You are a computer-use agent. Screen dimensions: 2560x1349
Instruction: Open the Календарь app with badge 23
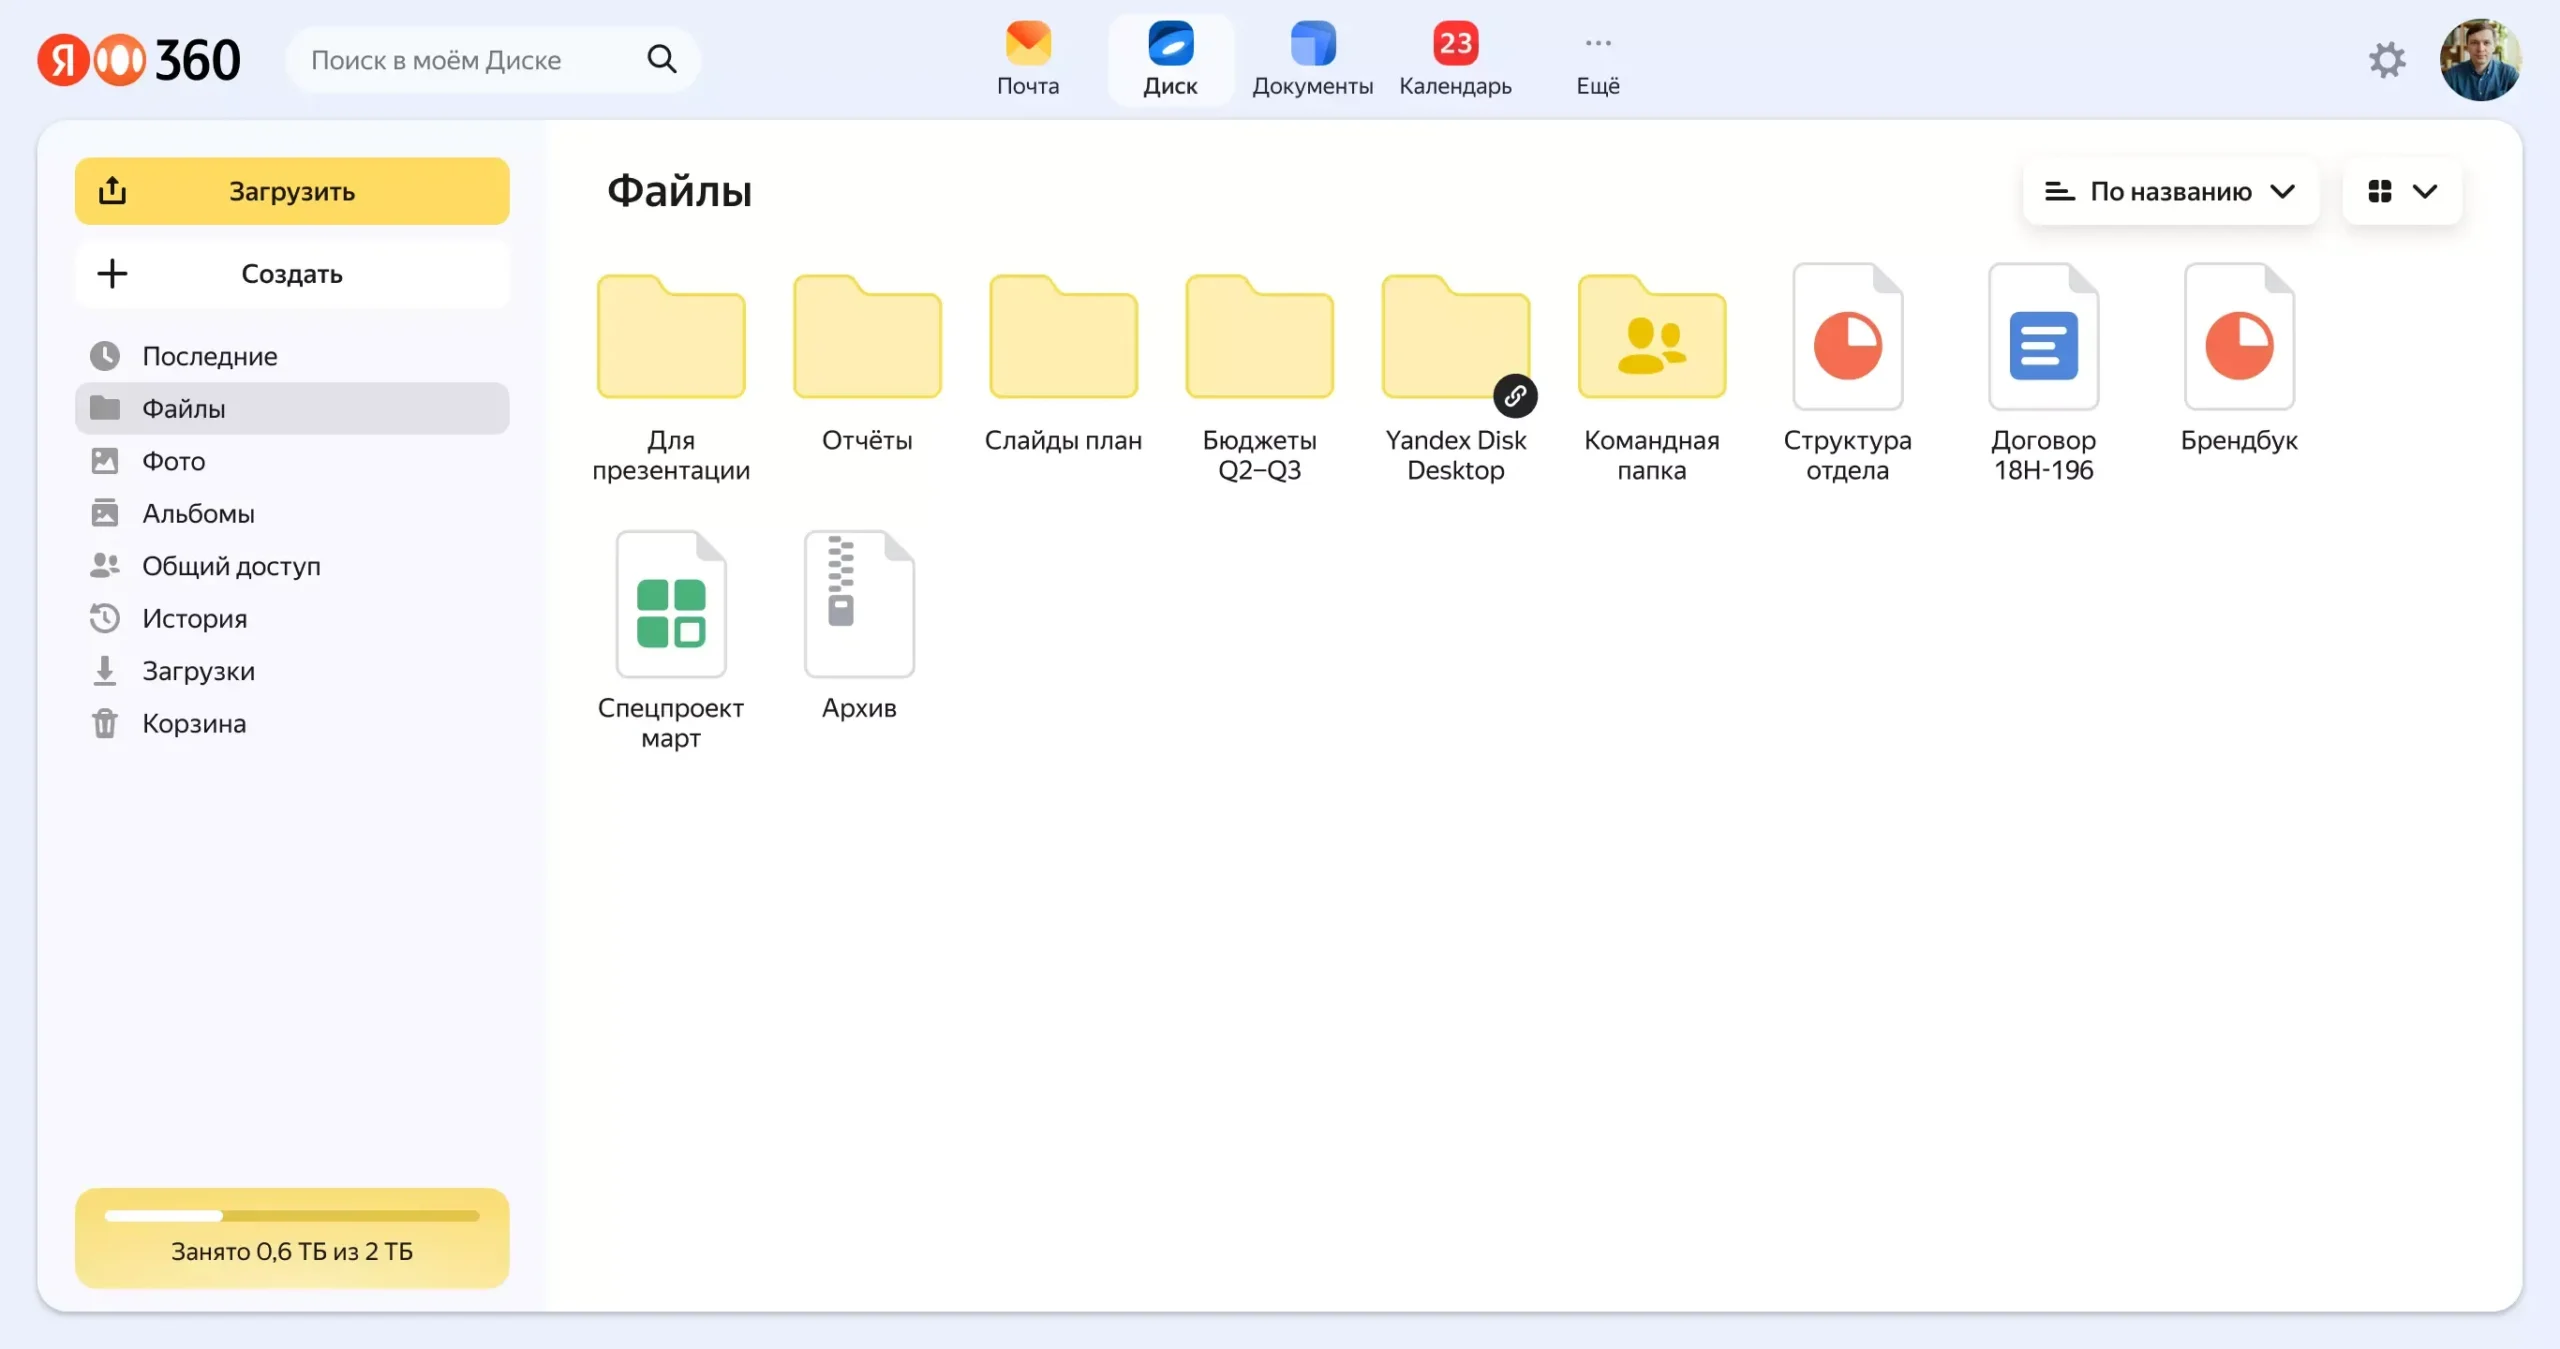[1455, 60]
